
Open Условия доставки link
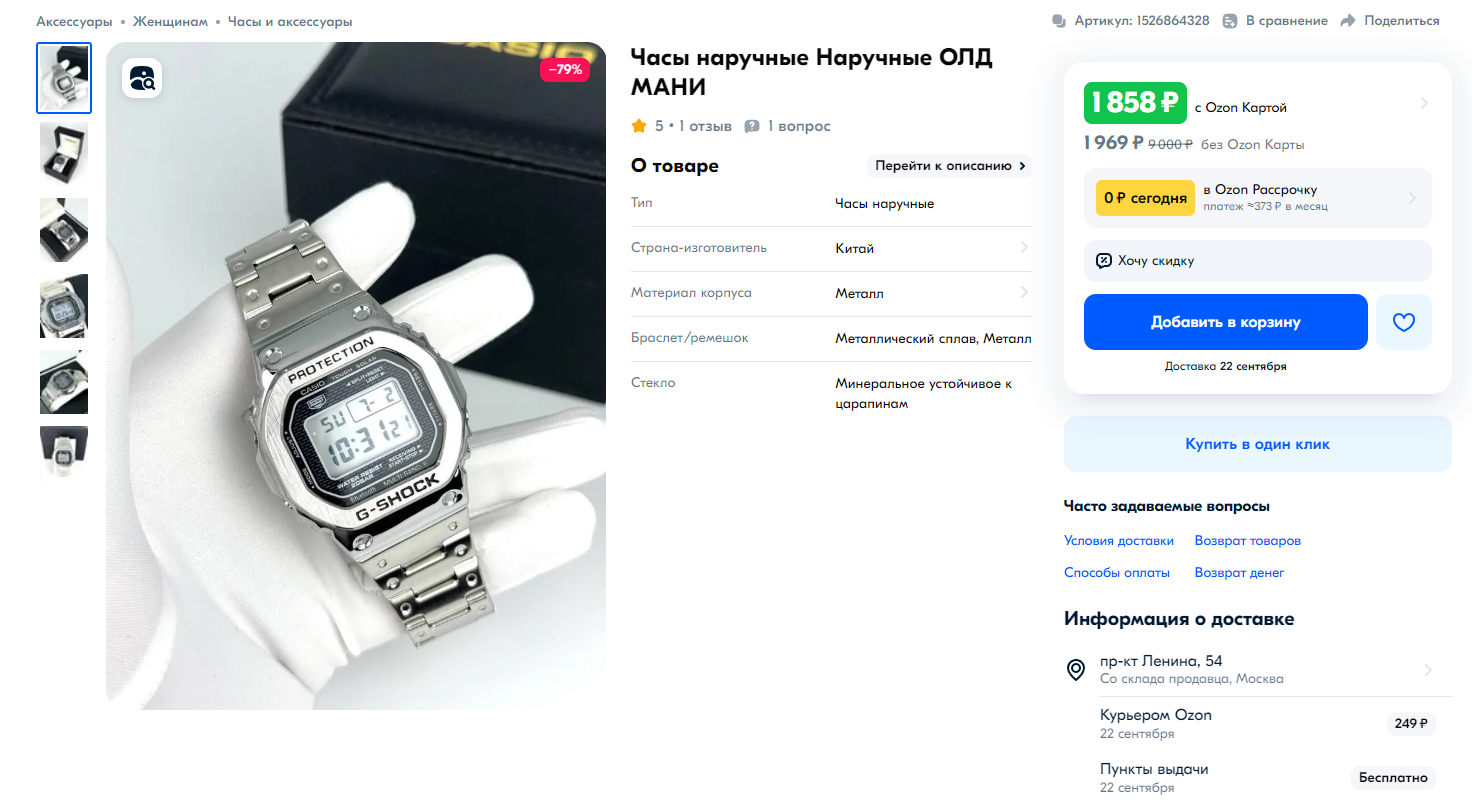point(1119,540)
